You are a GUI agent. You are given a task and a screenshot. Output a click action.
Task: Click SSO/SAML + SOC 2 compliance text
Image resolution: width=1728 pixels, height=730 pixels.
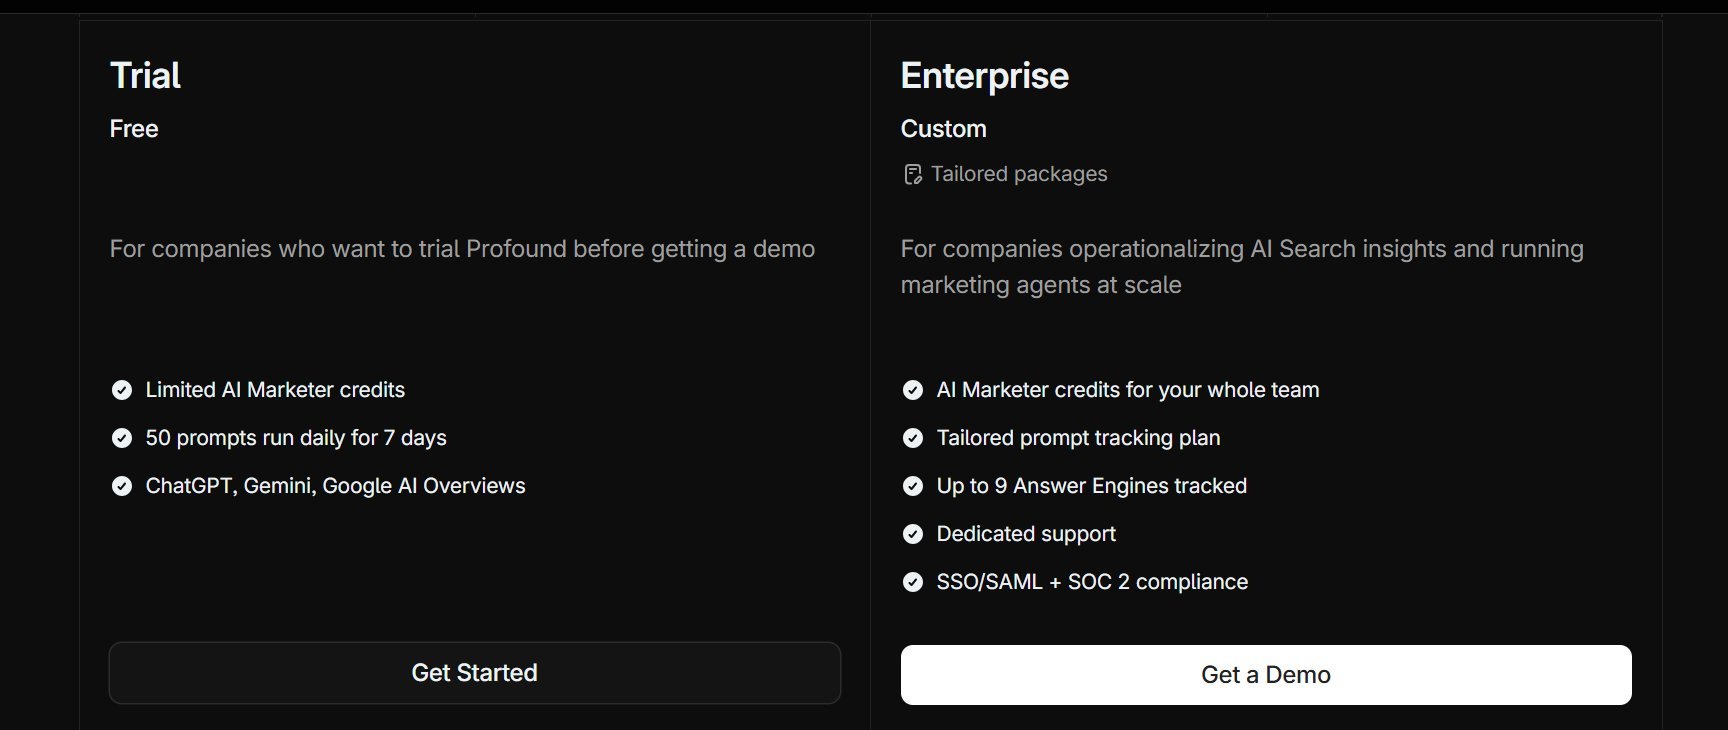[x=1092, y=582]
